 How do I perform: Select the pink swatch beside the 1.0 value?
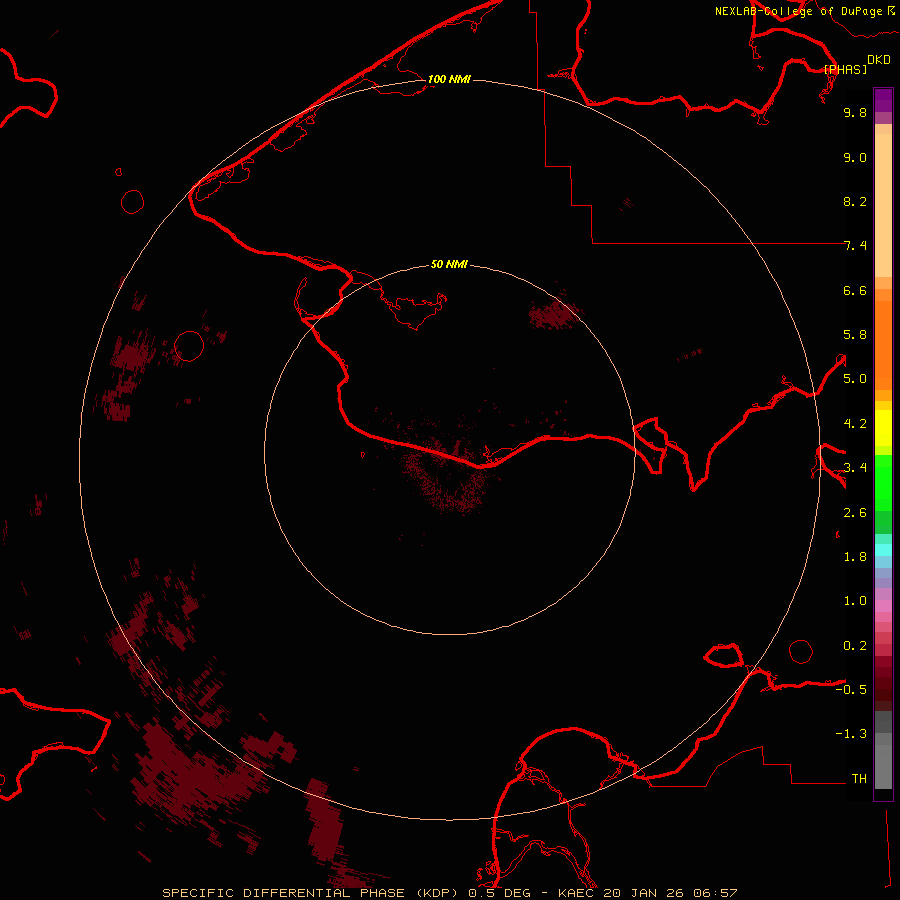(x=883, y=600)
